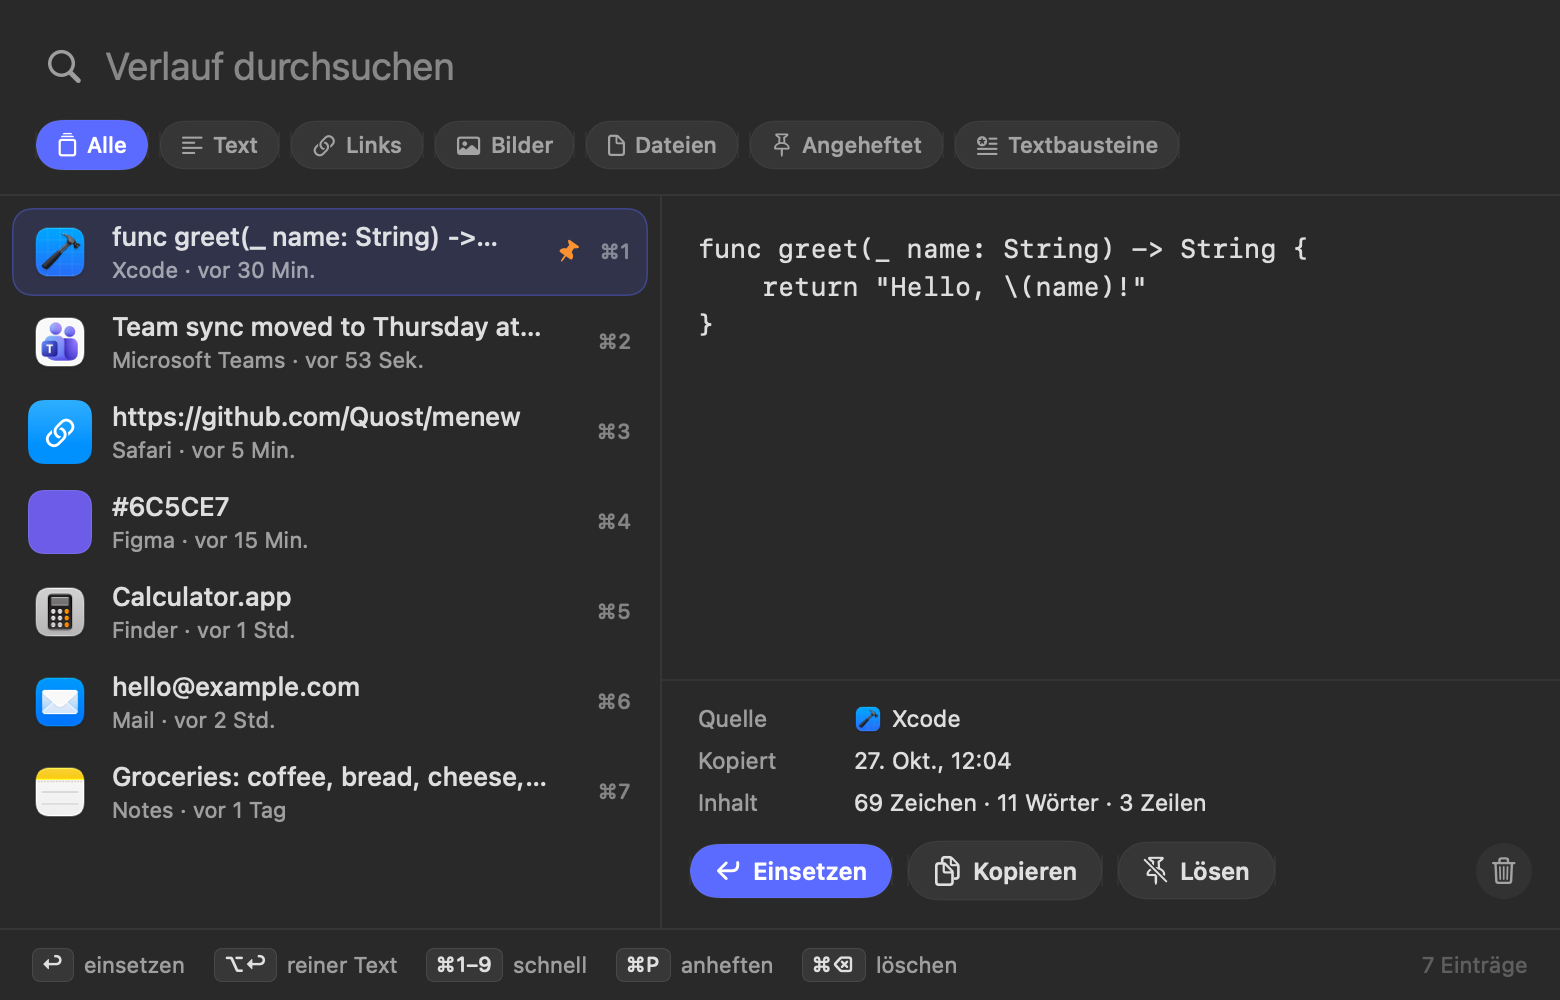Image resolution: width=1560 pixels, height=1000 pixels.
Task: Click the blue link icon for GitHub entry
Action: pyautogui.click(x=60, y=432)
